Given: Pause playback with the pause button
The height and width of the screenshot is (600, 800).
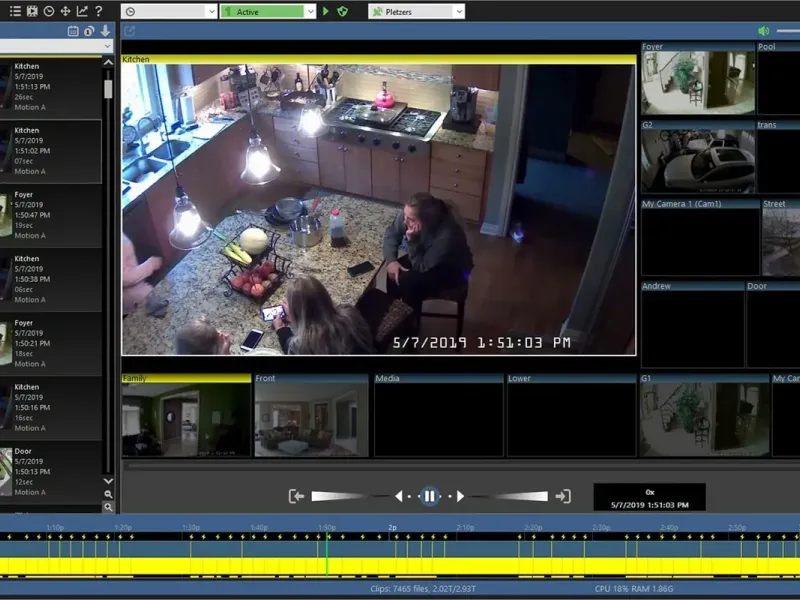Looking at the screenshot, I should (x=430, y=496).
